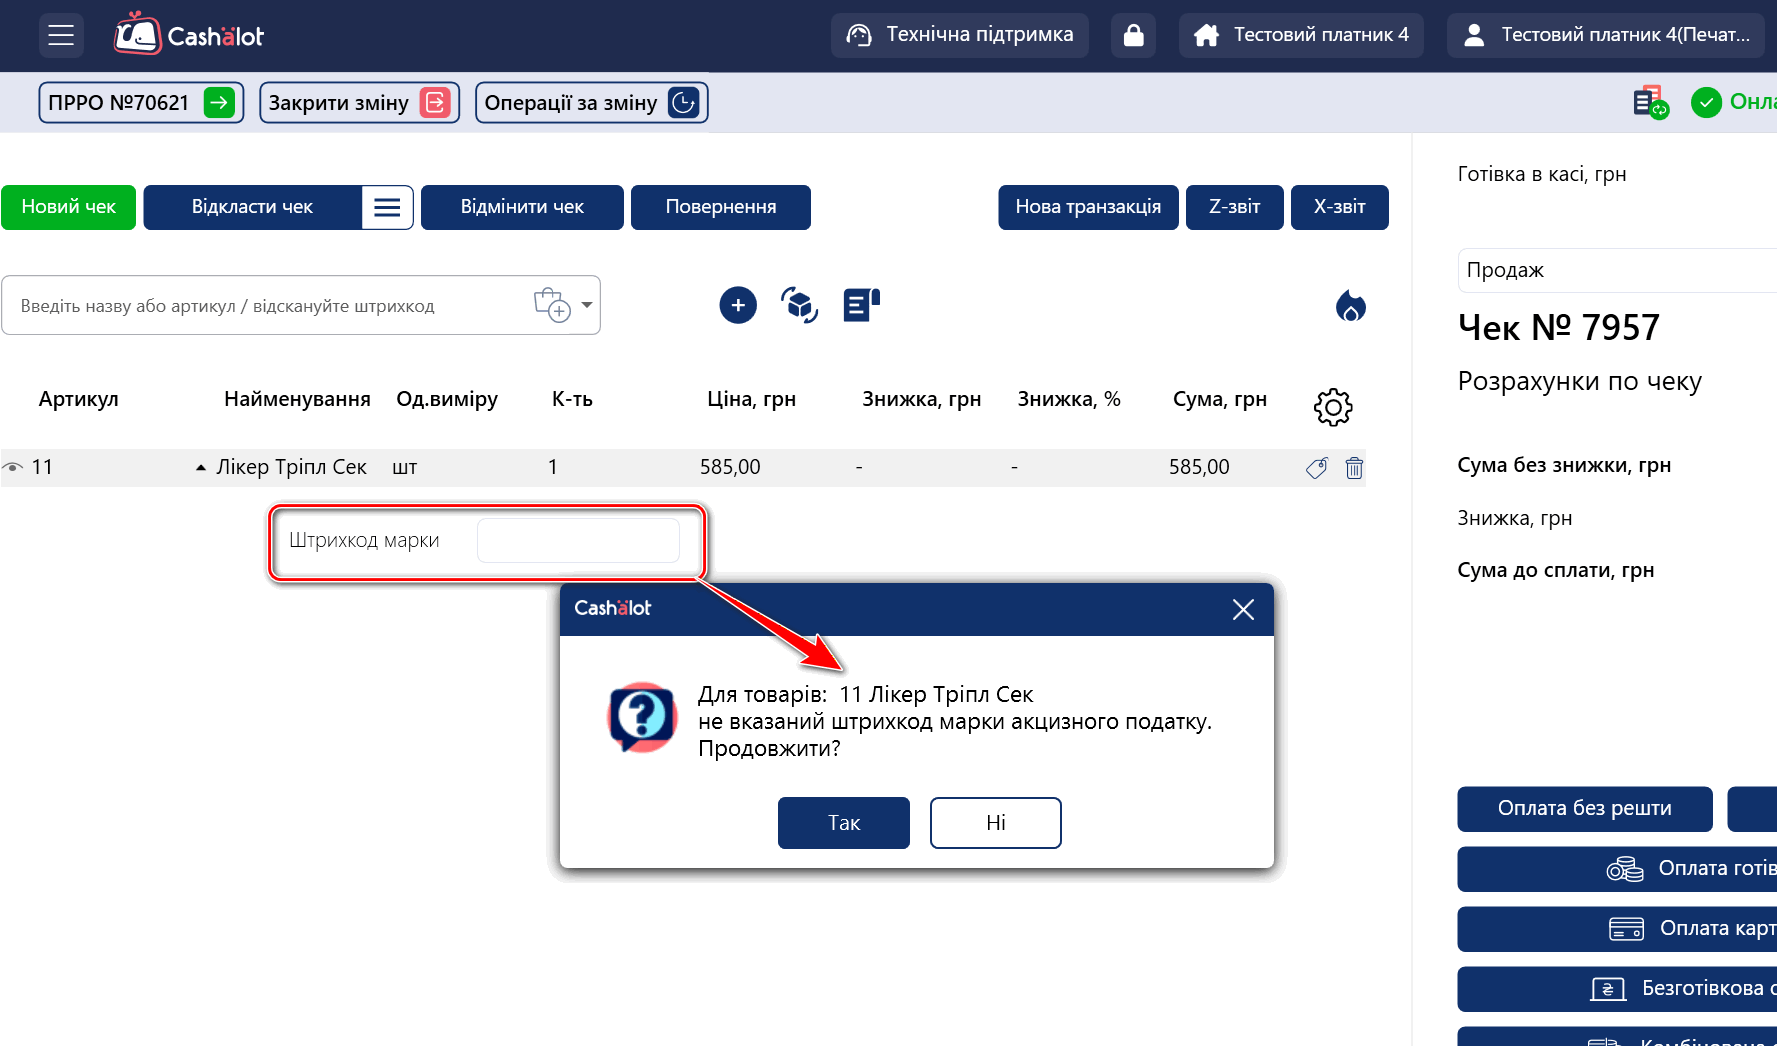The image size is (1777, 1046).
Task: Click the price tag icon for Лікер Тріпл Сек
Action: [x=1317, y=468]
